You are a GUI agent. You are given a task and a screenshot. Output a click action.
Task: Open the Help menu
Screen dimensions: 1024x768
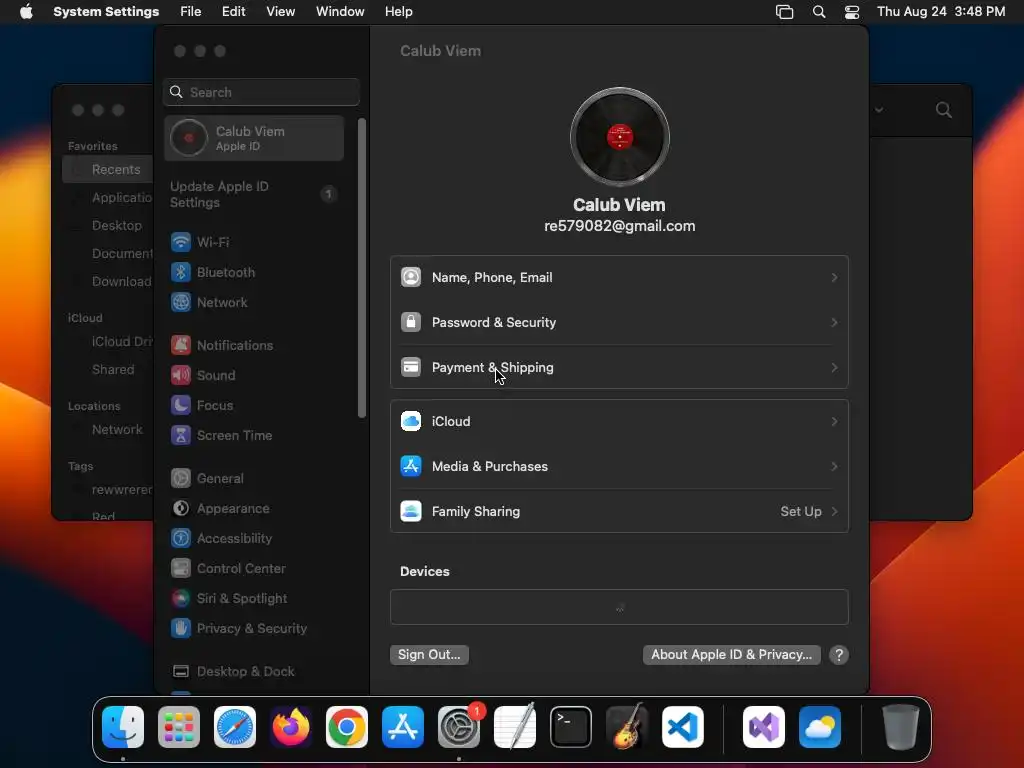pyautogui.click(x=398, y=12)
